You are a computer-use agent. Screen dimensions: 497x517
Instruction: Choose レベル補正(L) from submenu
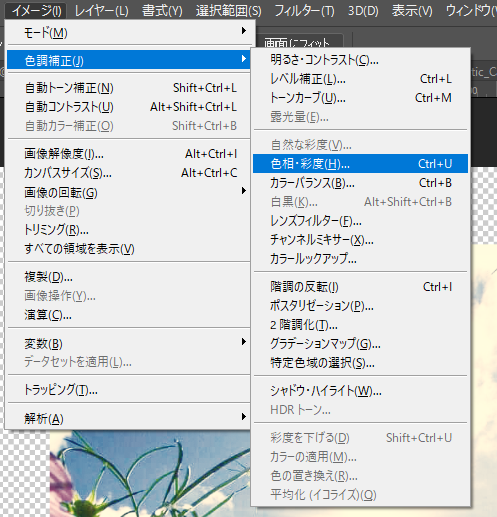click(x=360, y=79)
